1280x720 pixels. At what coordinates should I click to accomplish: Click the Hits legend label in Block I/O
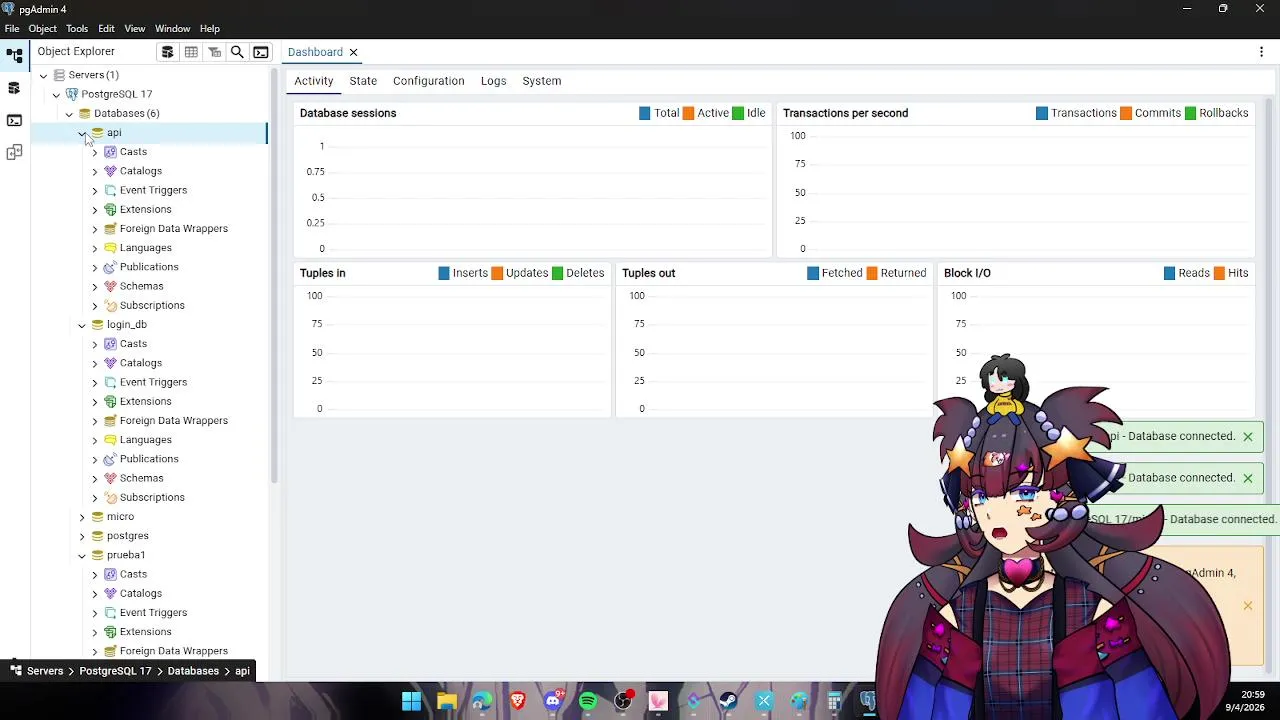click(1238, 273)
